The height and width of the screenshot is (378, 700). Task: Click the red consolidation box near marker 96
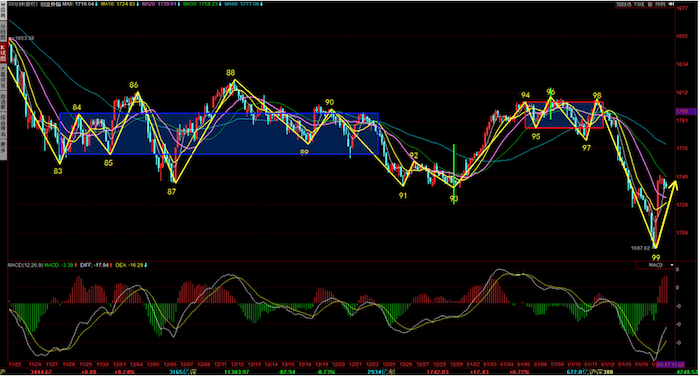(564, 115)
